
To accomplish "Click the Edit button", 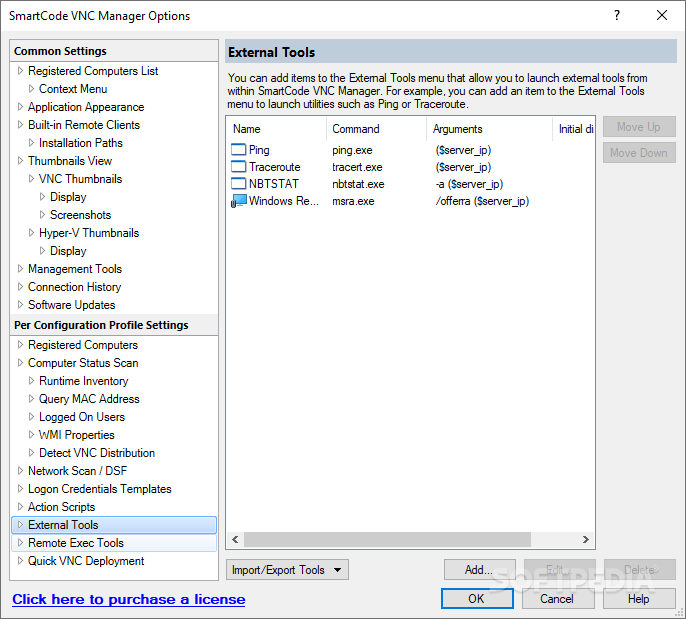I will tap(560, 570).
